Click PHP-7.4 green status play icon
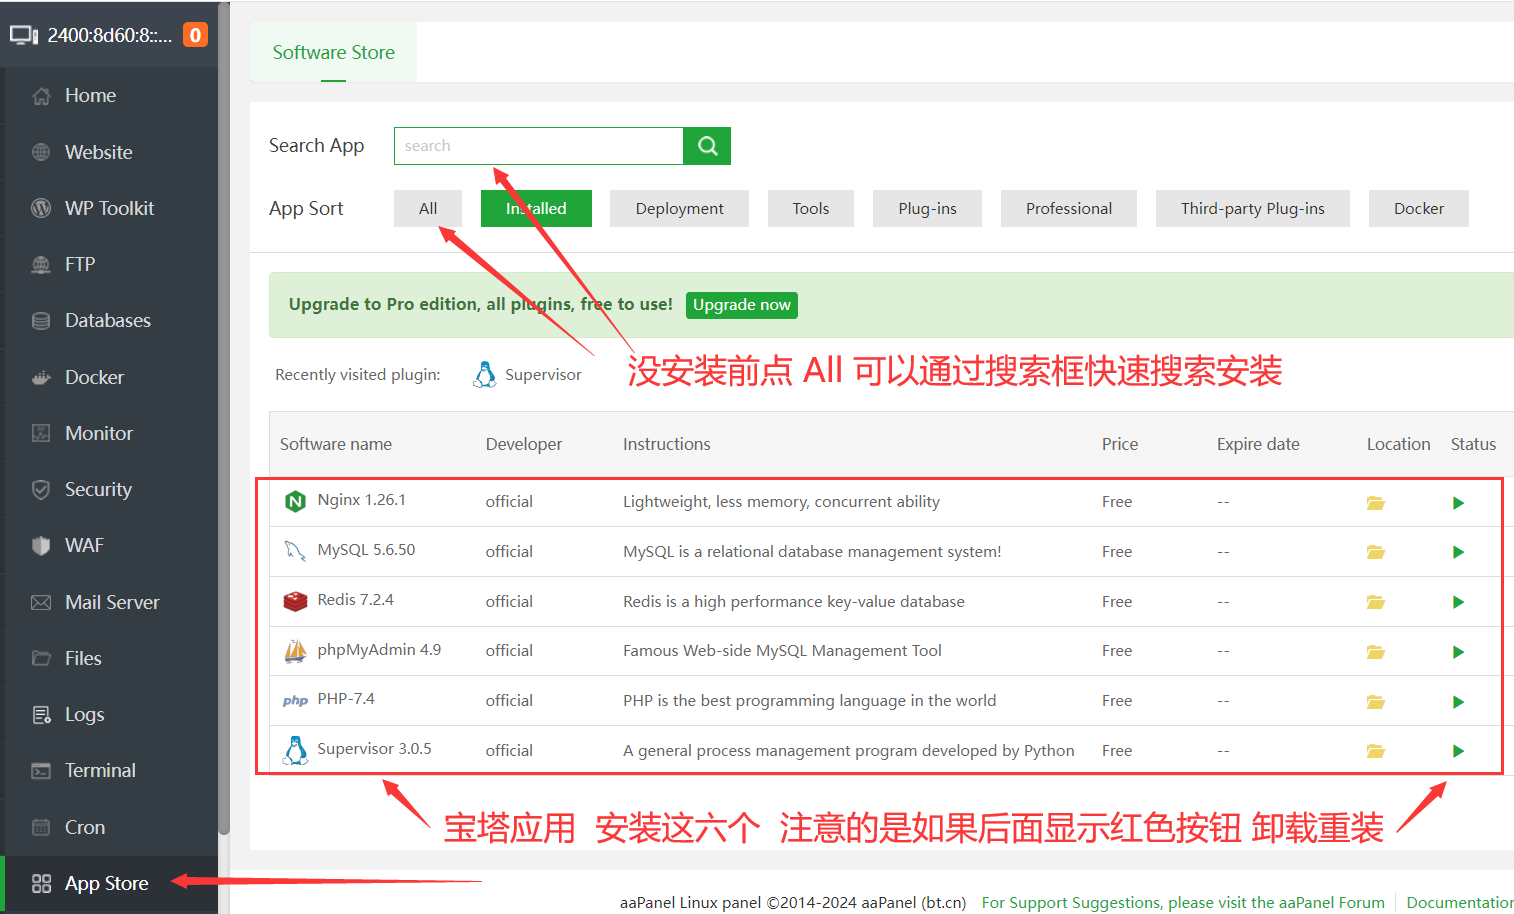This screenshot has width=1514, height=914. pyautogui.click(x=1458, y=702)
